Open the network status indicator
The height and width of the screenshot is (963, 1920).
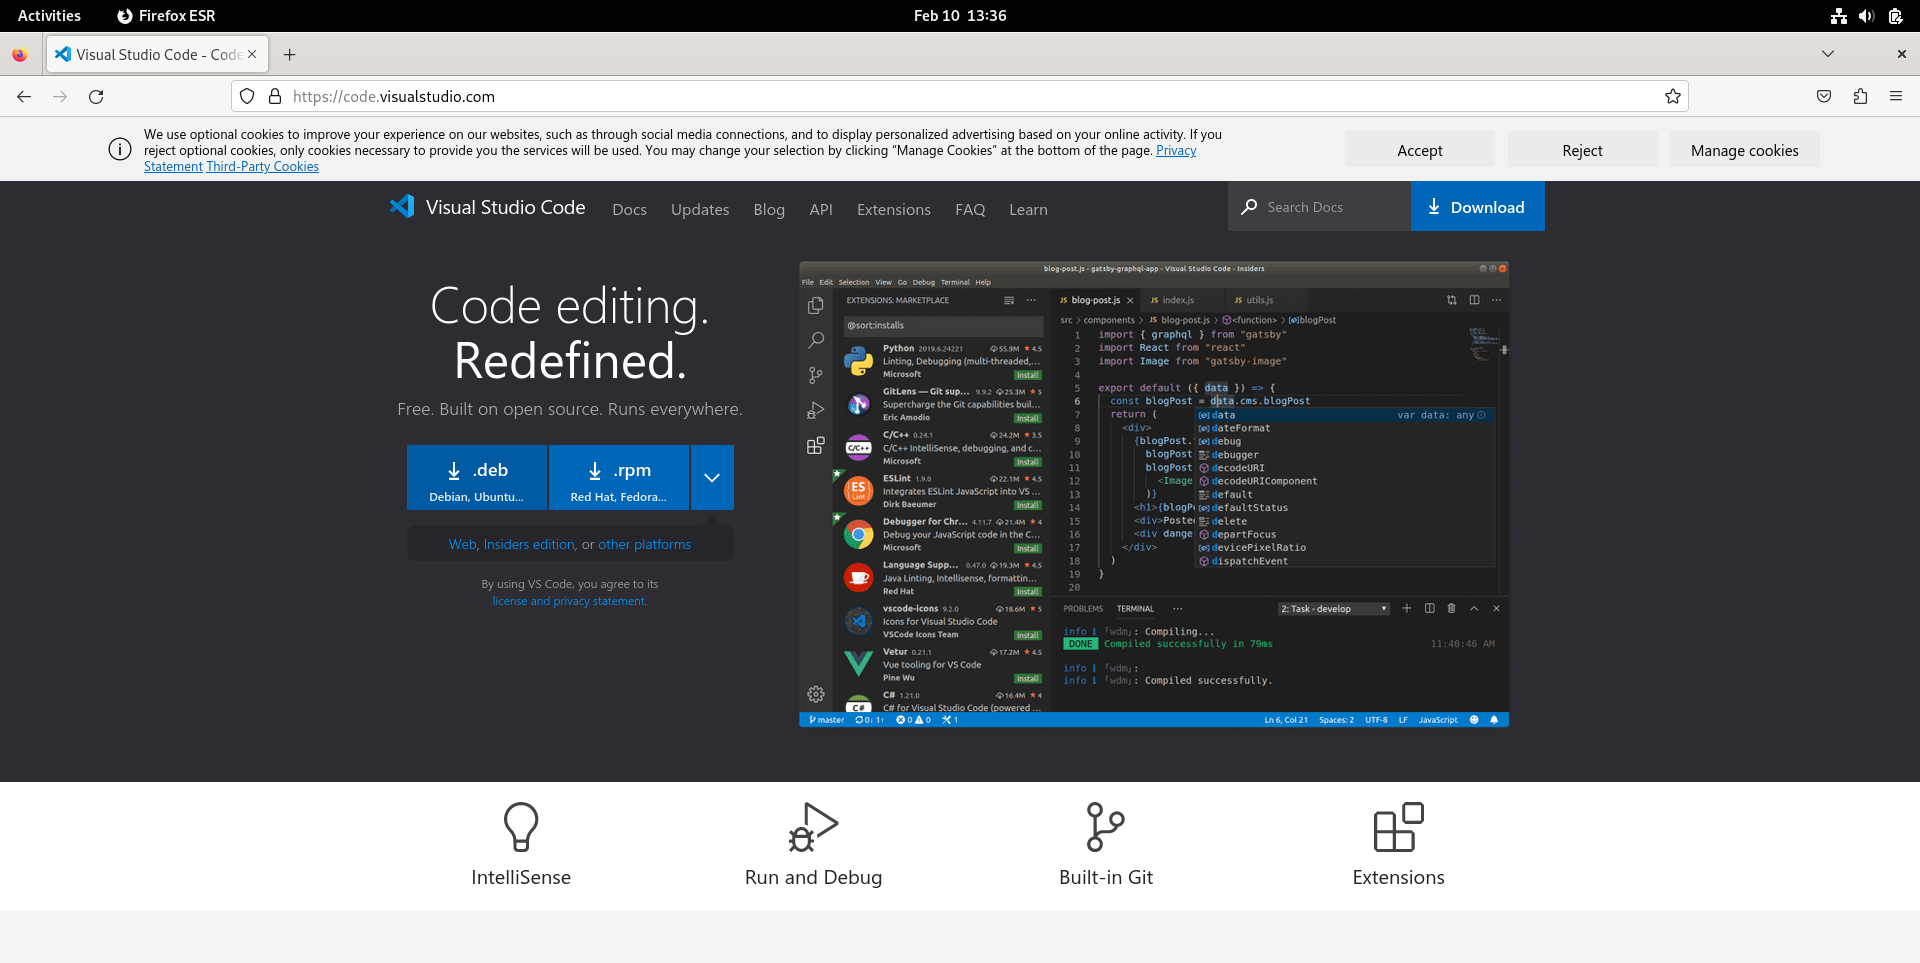(x=1838, y=16)
